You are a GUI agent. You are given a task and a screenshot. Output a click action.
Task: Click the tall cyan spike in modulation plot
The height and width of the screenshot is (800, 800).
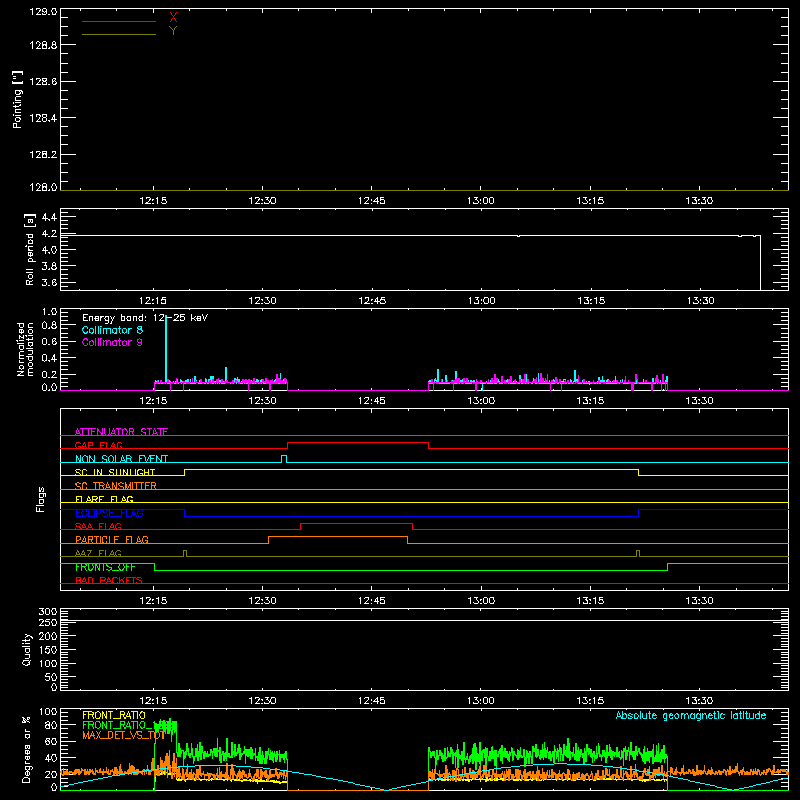(x=166, y=349)
